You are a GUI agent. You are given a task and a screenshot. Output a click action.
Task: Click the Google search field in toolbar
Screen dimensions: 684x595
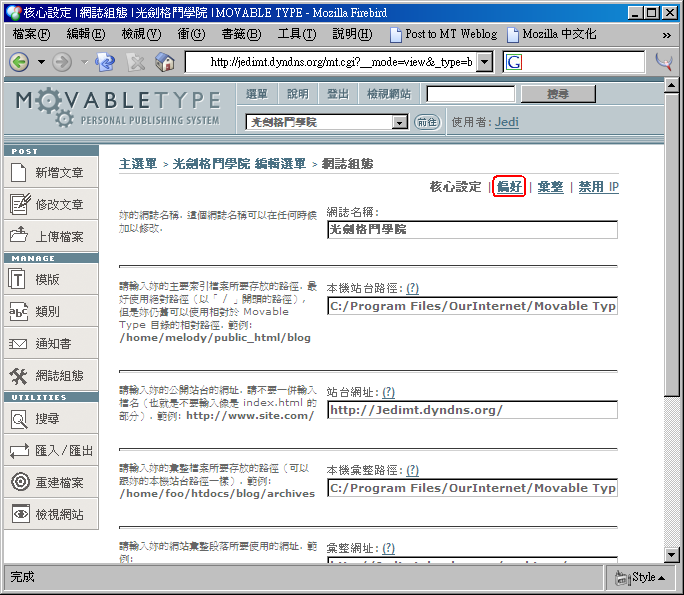click(x=583, y=62)
